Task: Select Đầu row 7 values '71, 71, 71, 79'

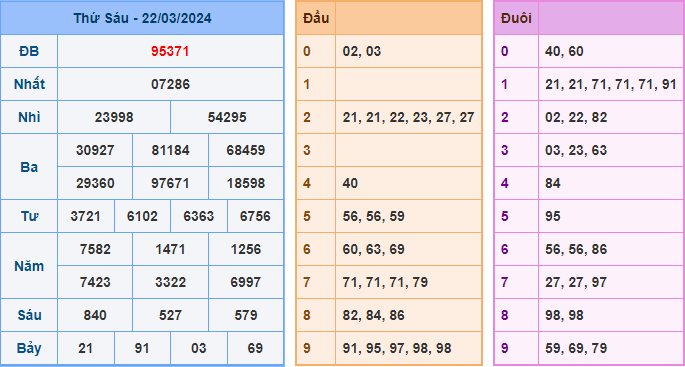Action: [385, 282]
